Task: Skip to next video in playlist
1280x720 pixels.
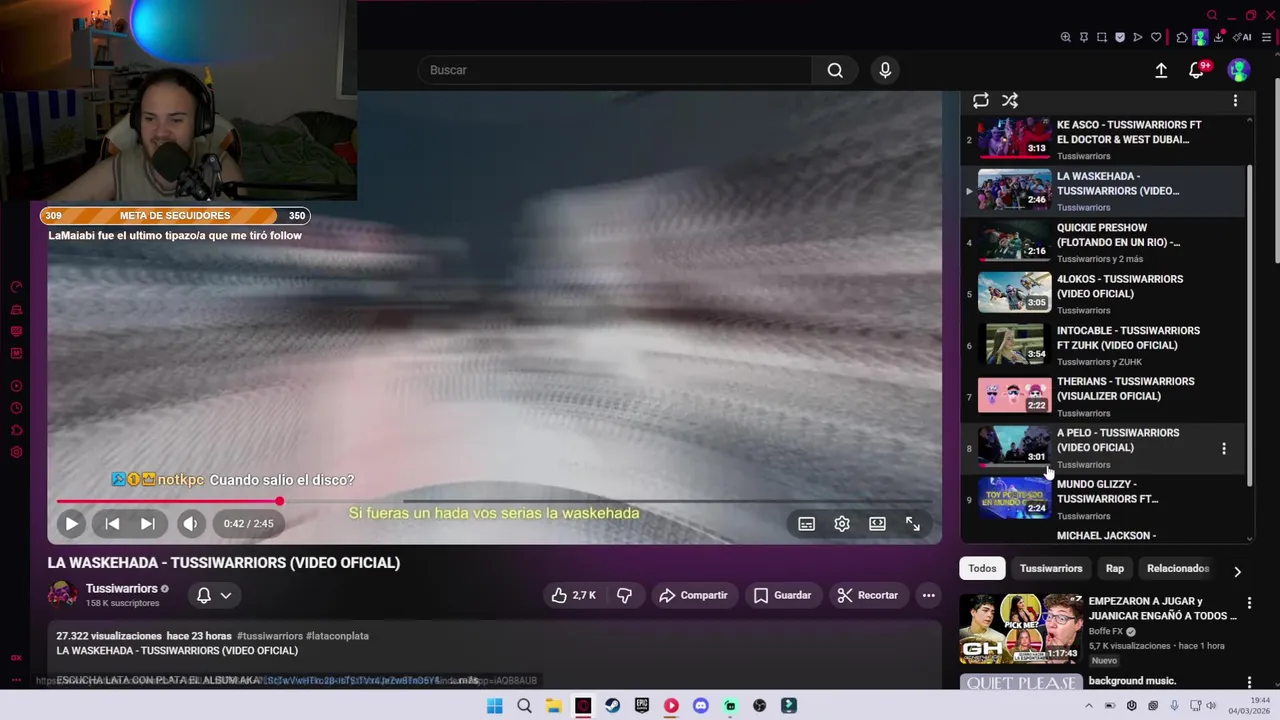Action: pos(147,523)
